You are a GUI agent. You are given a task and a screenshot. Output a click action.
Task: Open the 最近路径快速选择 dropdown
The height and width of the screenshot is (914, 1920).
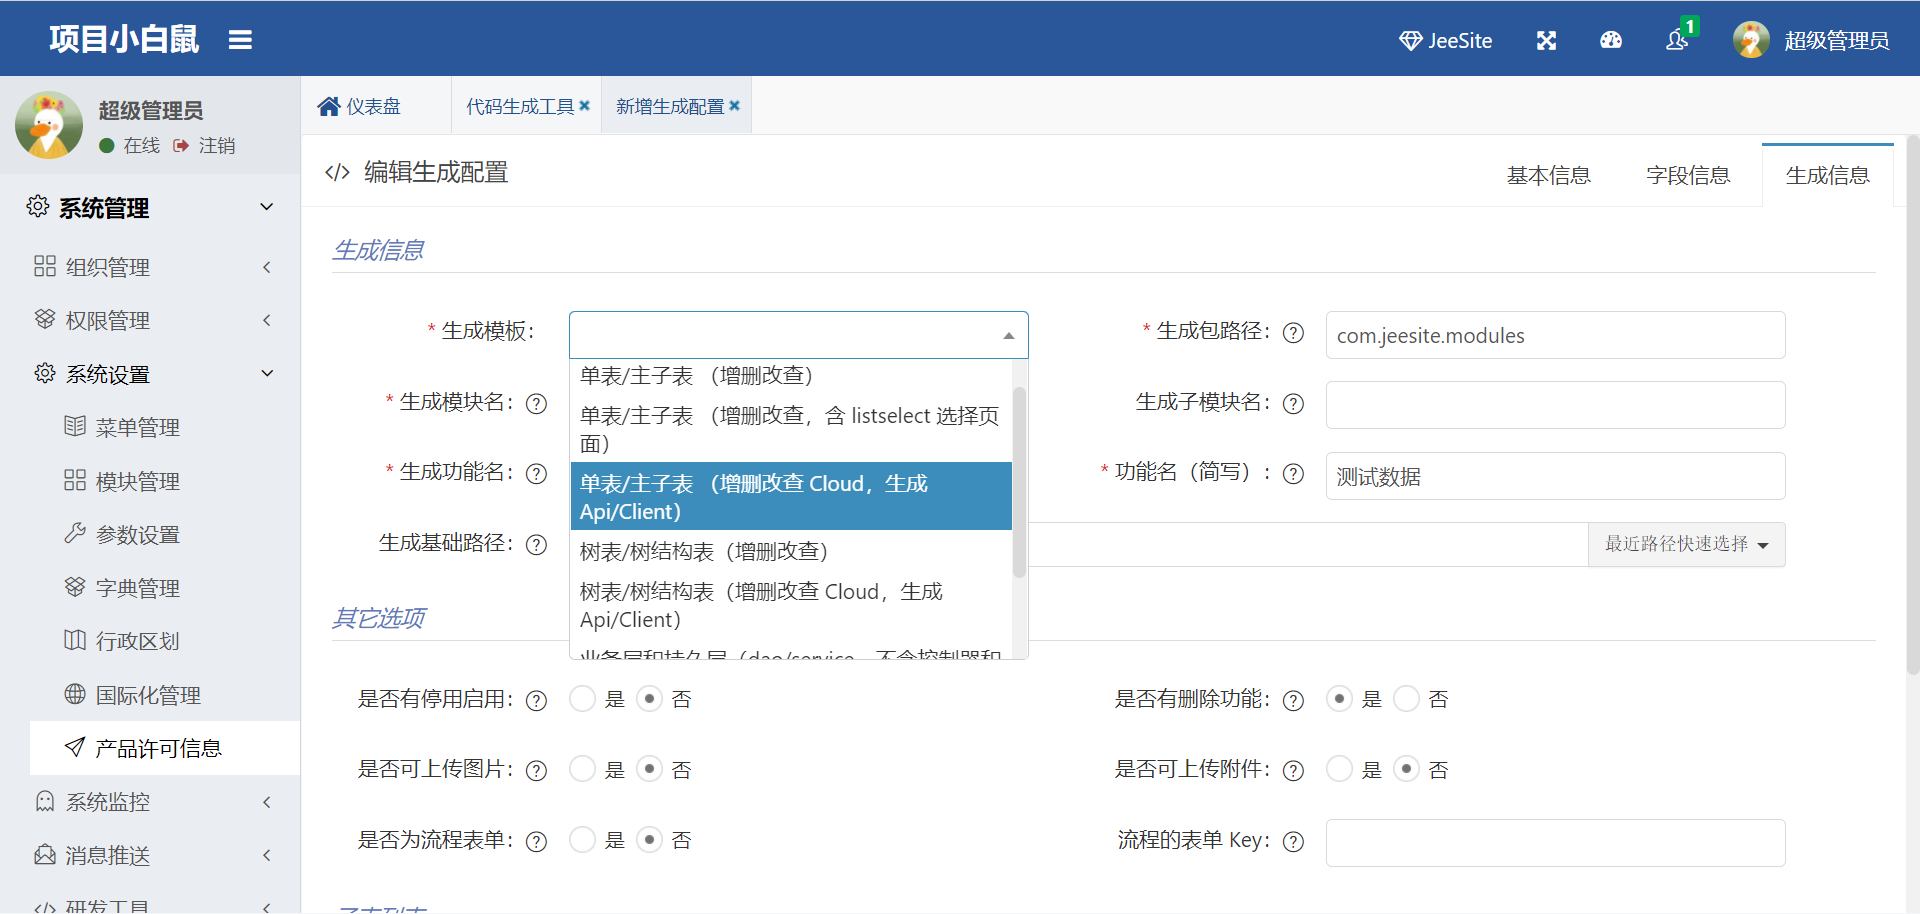point(1686,544)
